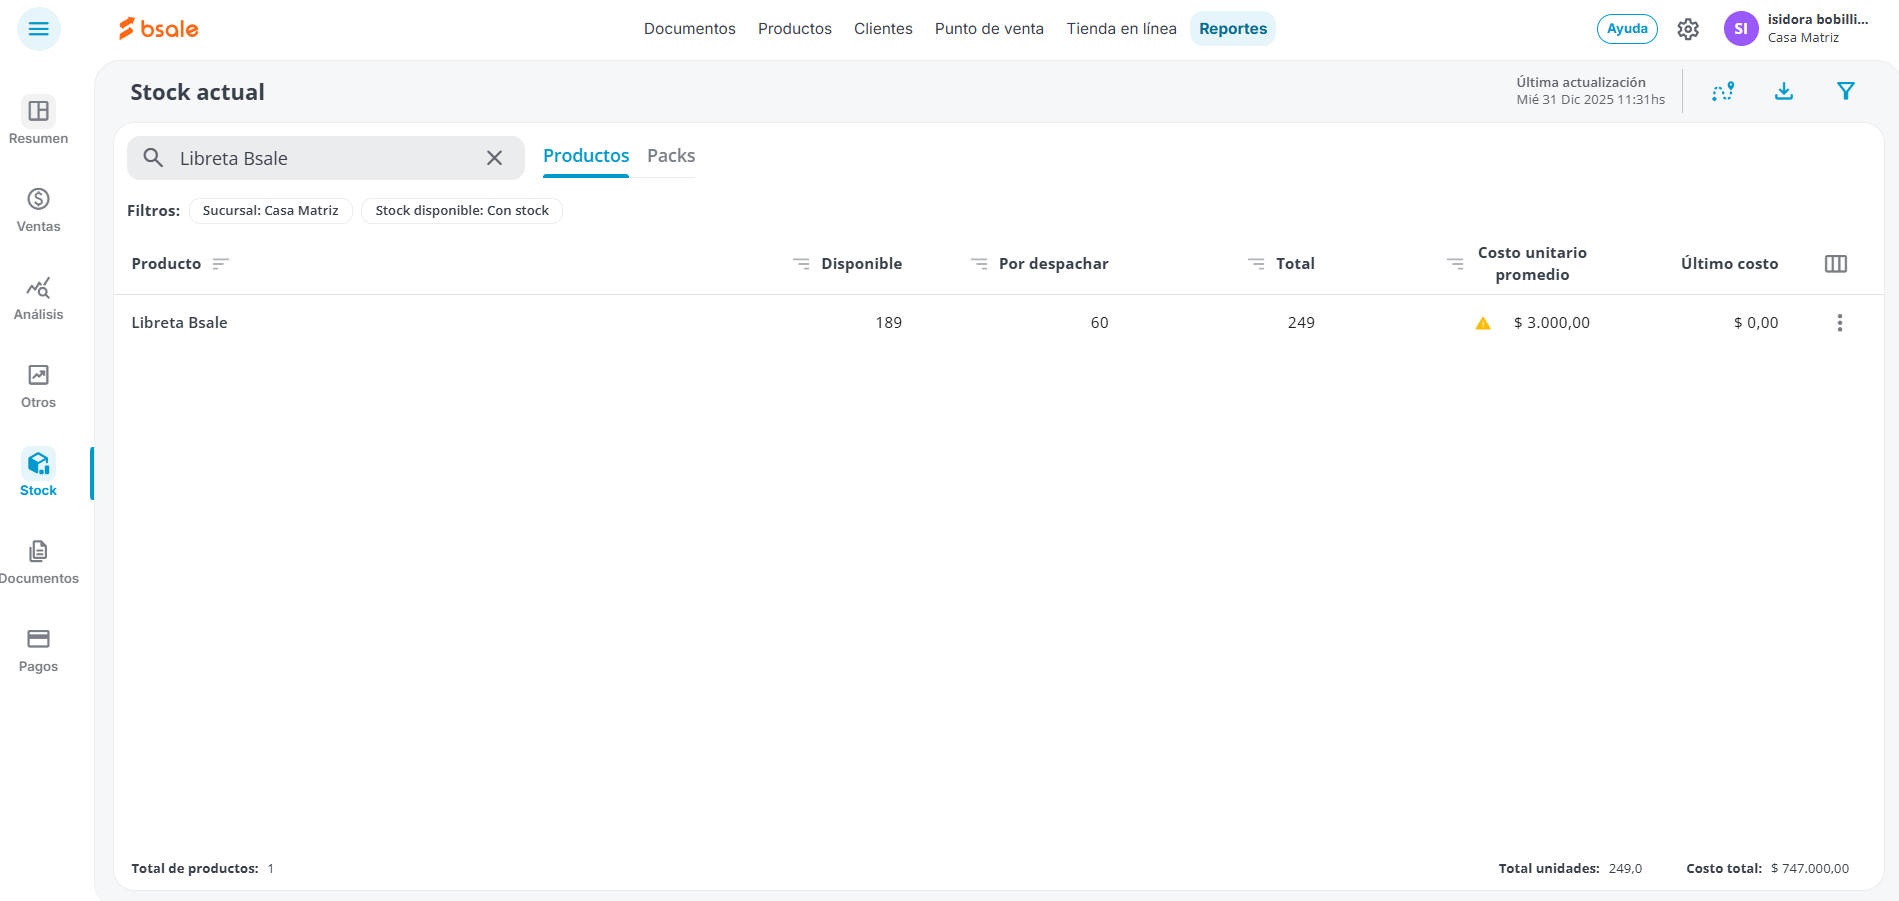Open the Documentos sidebar section
This screenshot has height=901, width=1899.
[x=39, y=561]
